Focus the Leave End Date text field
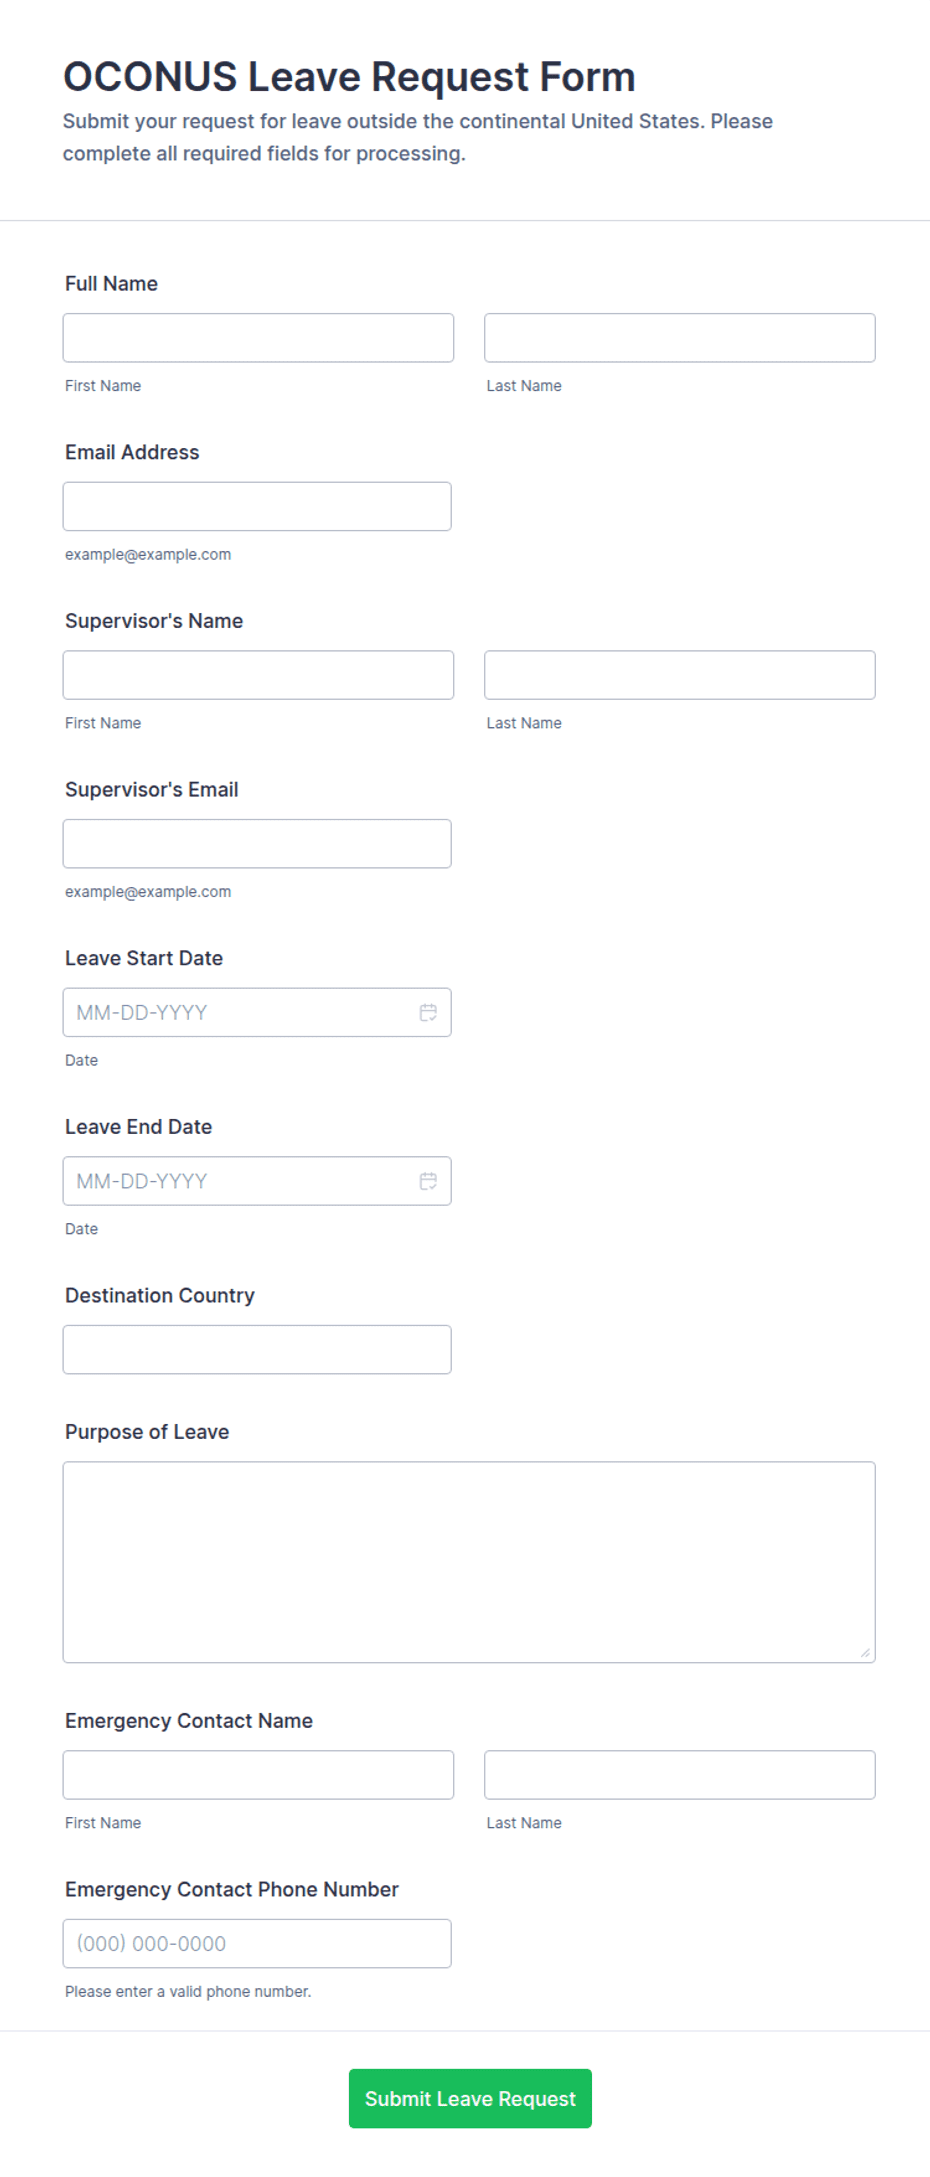The width and height of the screenshot is (930, 2177). (240, 1181)
